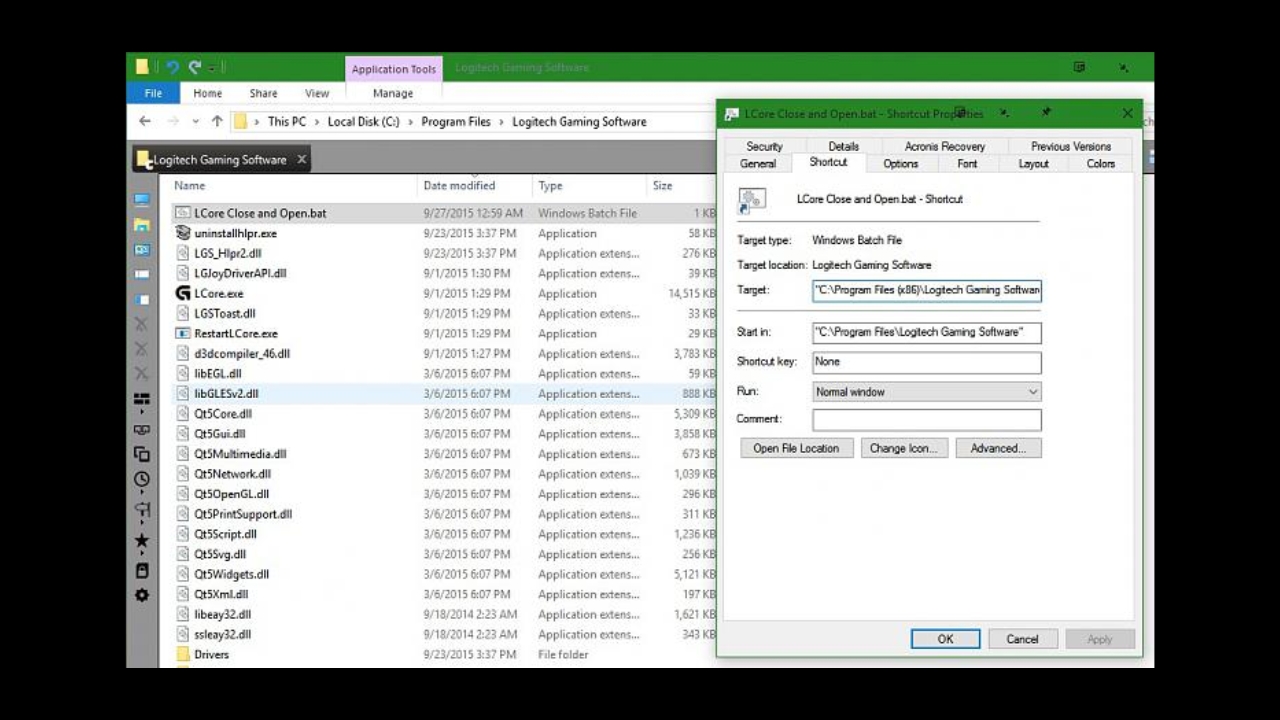Click the device icon above the gear

pyautogui.click(x=142, y=571)
